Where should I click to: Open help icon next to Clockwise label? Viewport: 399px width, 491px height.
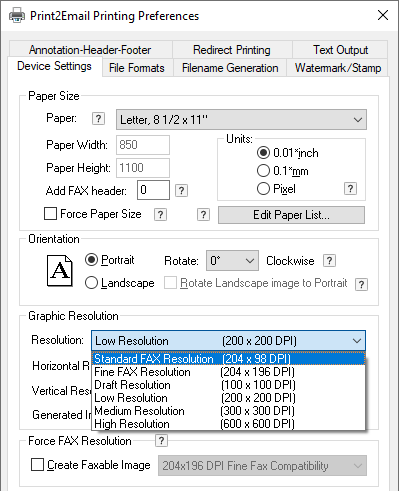329,261
